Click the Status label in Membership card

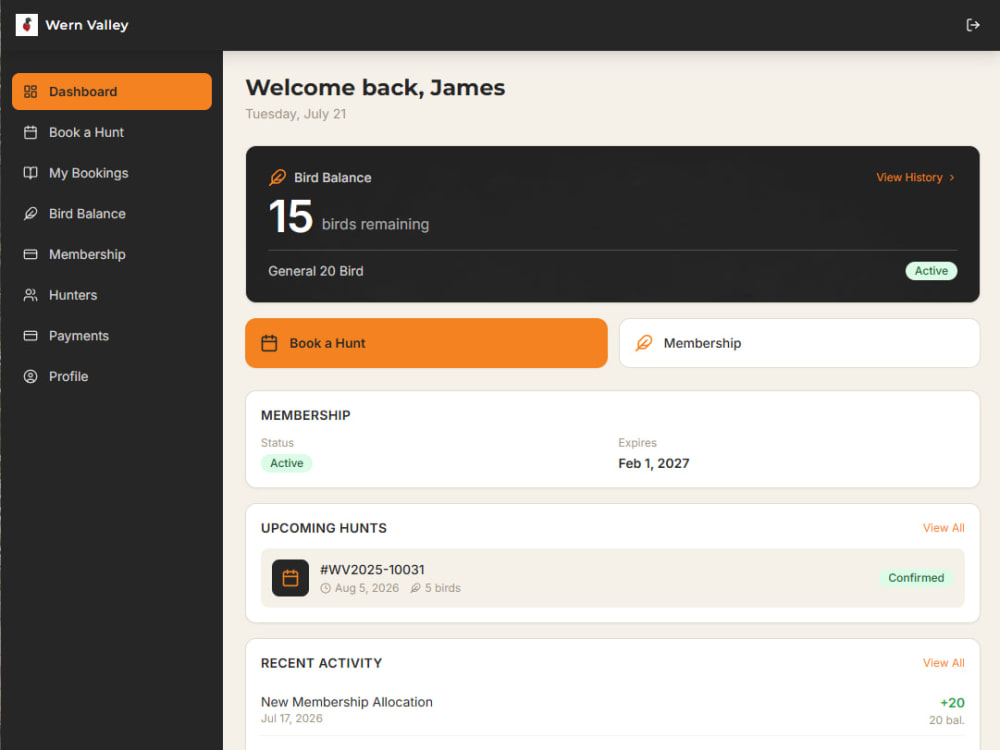(277, 443)
